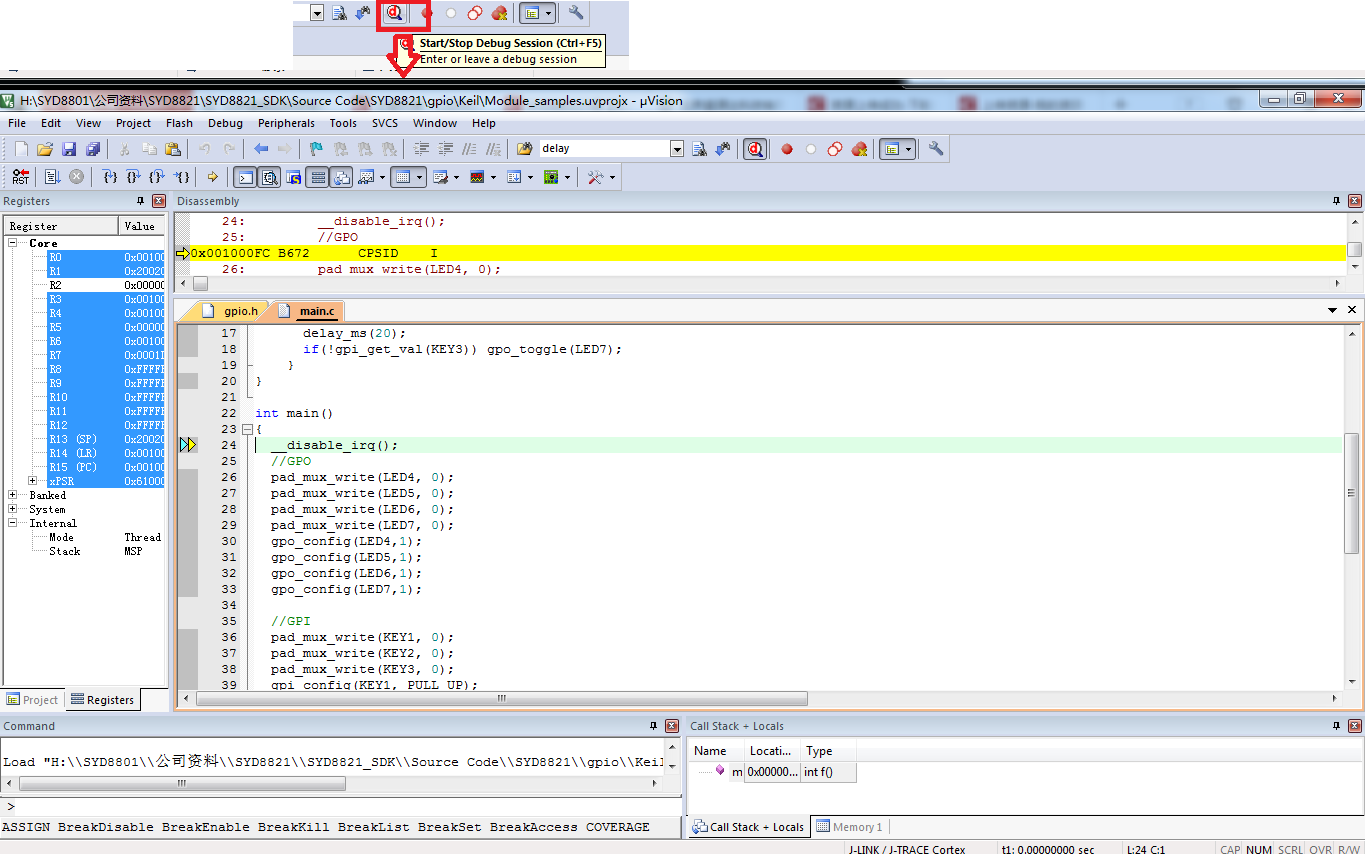The width and height of the screenshot is (1367, 854).
Task: Toggle the Disassembly Window button
Action: (x=269, y=177)
